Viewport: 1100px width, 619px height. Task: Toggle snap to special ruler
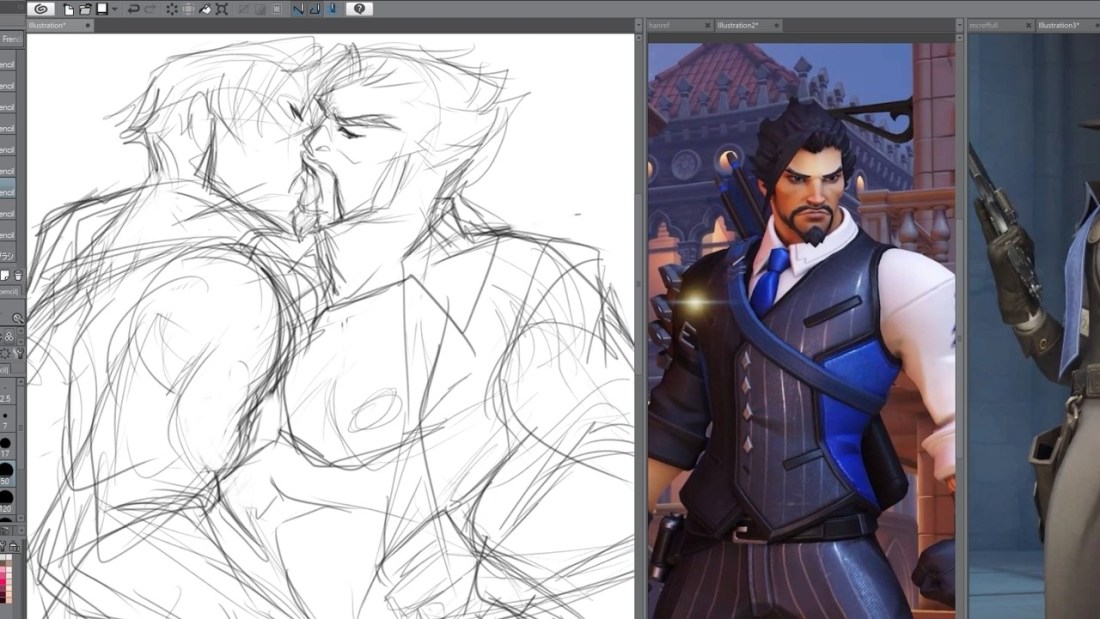314,9
